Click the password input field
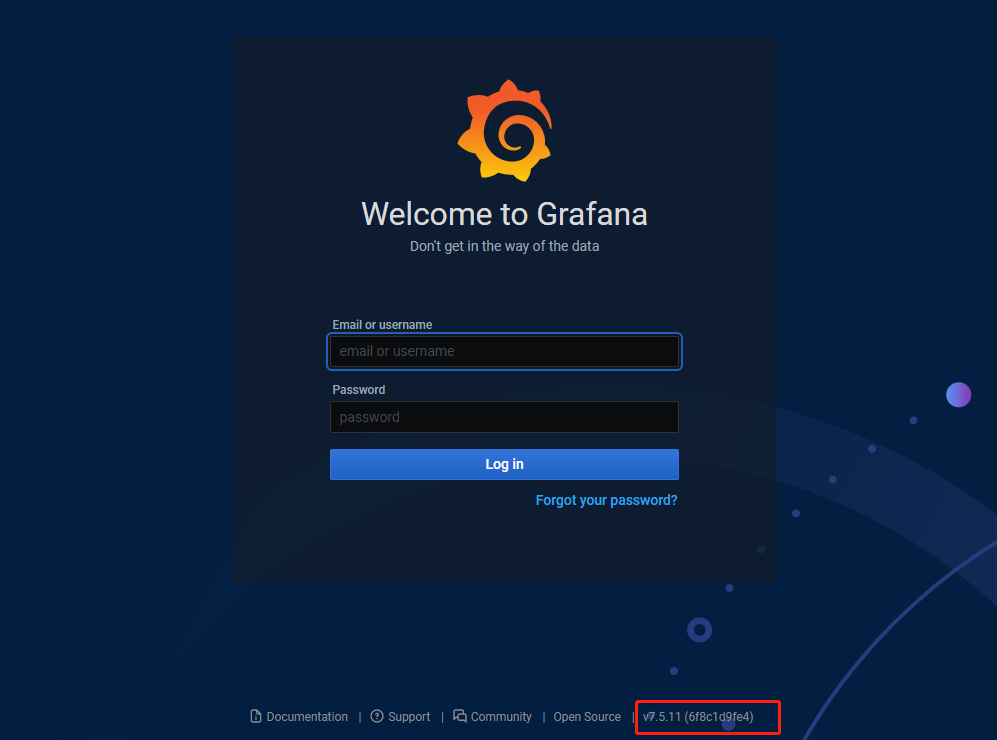 point(504,417)
